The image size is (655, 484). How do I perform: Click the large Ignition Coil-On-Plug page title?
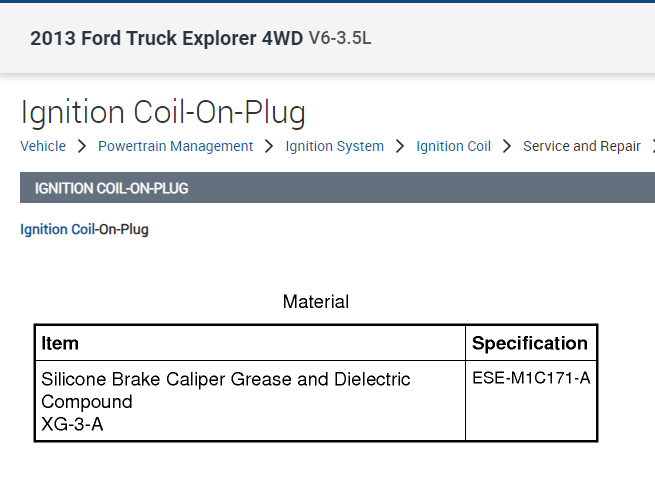[163, 112]
